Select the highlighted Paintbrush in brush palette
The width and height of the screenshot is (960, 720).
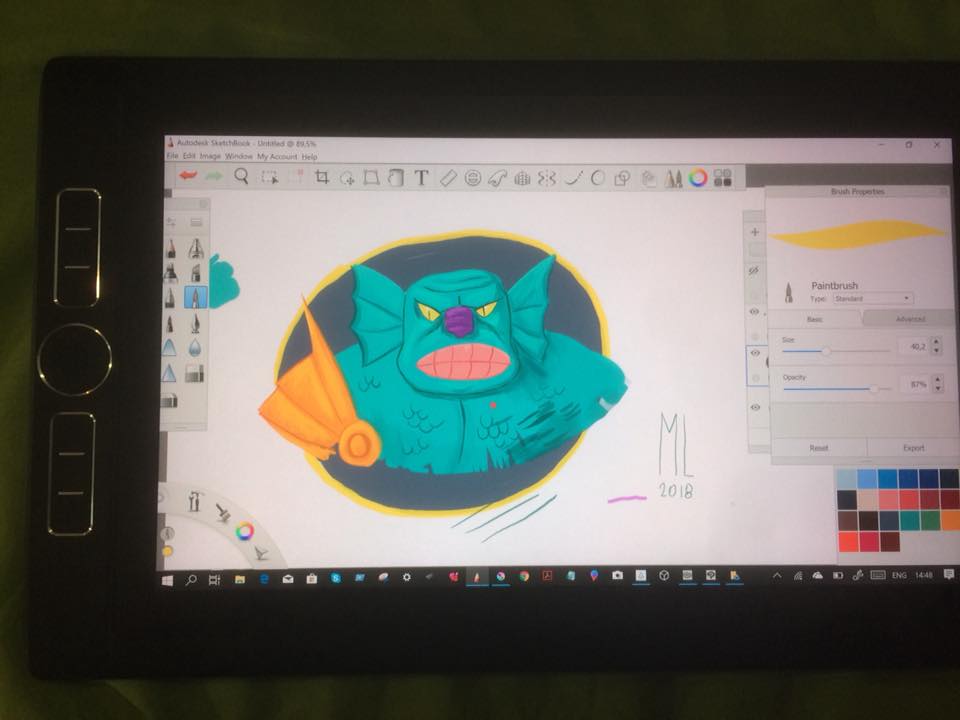point(195,298)
